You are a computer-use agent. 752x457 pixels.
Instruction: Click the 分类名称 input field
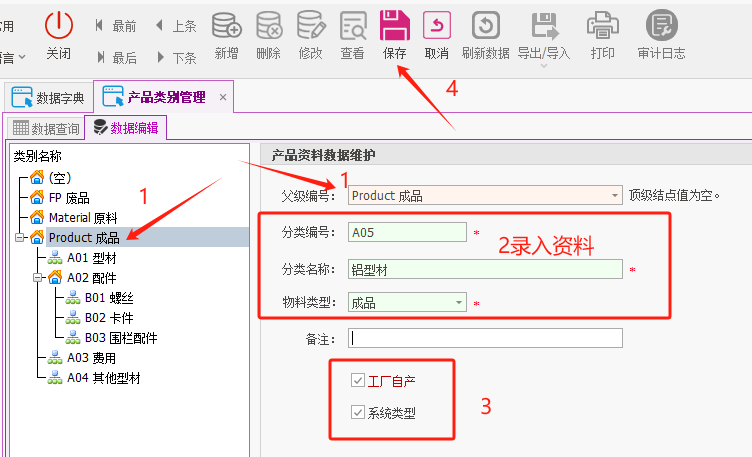tap(485, 270)
